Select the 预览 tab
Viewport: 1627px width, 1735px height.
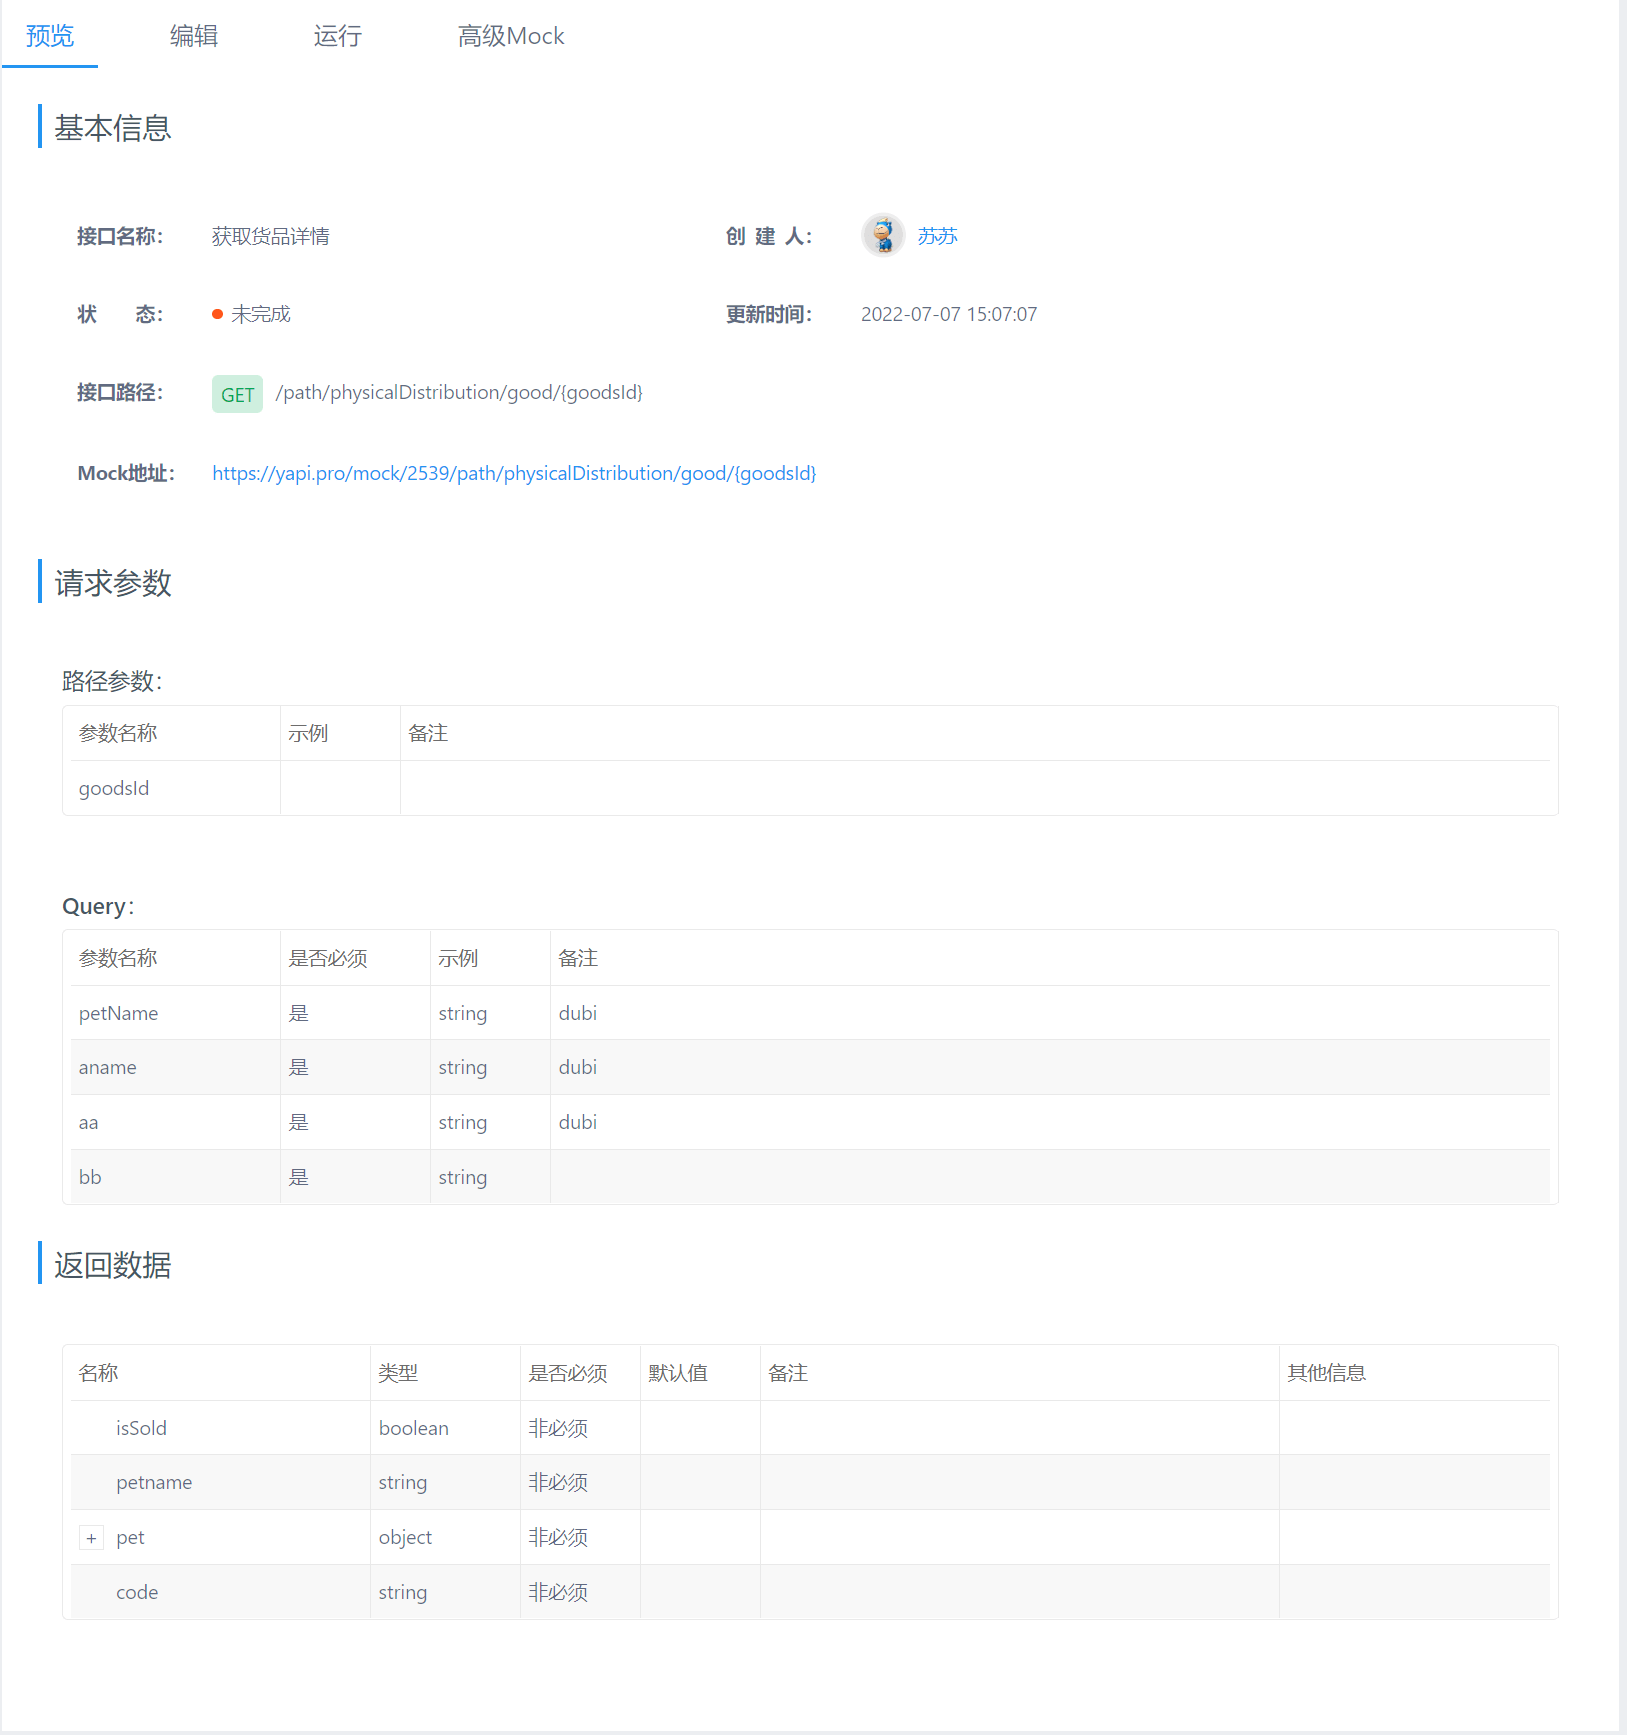[49, 35]
